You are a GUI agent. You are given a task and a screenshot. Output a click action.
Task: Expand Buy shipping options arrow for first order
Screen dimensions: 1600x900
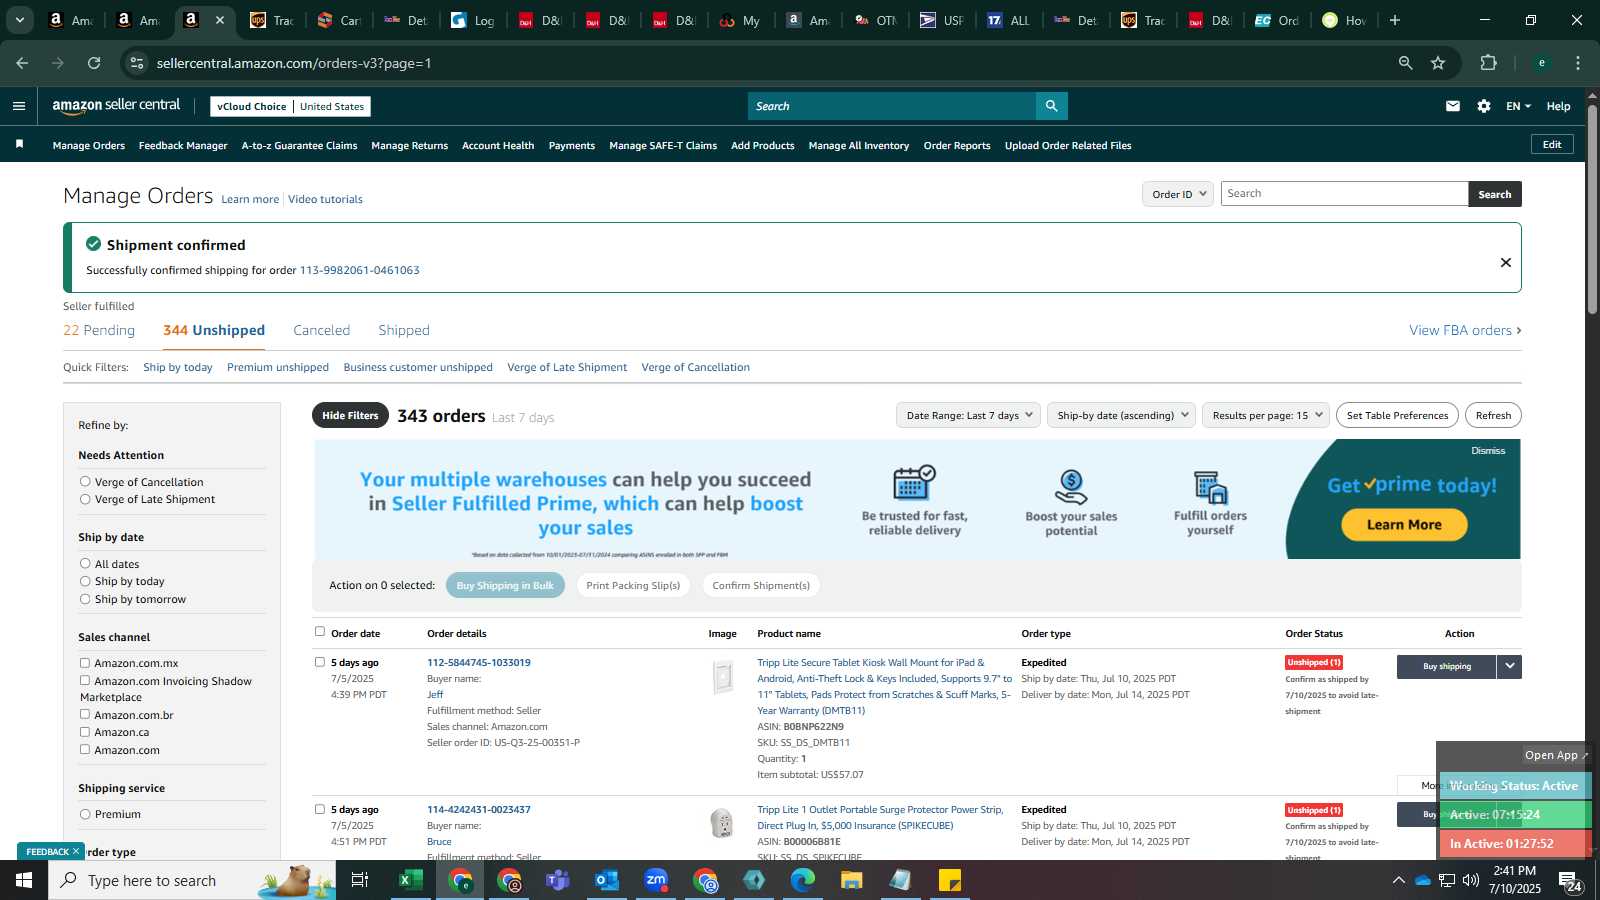pyautogui.click(x=1509, y=666)
